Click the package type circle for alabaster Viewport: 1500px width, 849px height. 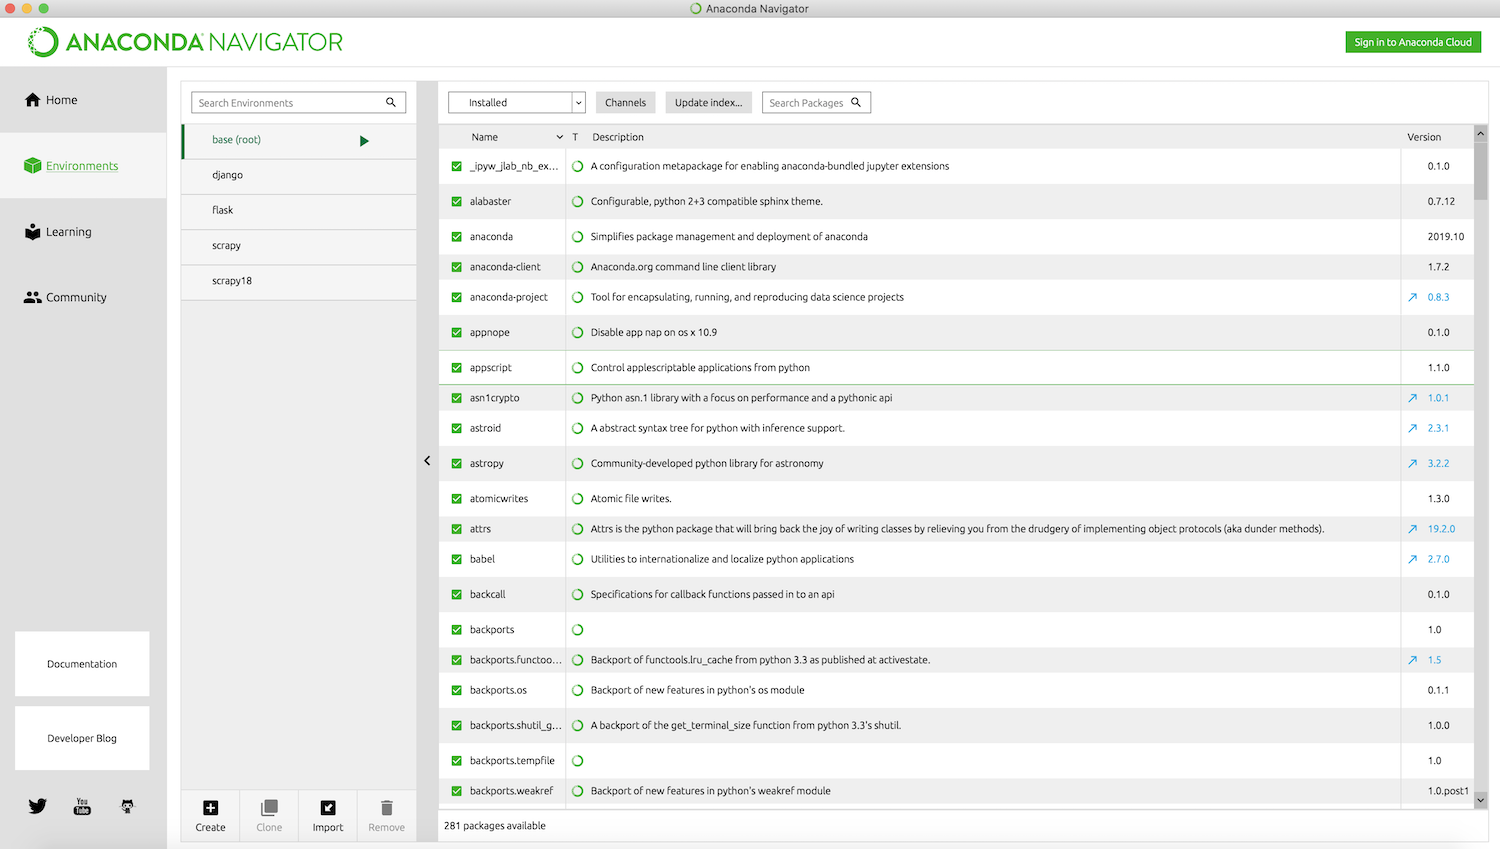coord(577,202)
